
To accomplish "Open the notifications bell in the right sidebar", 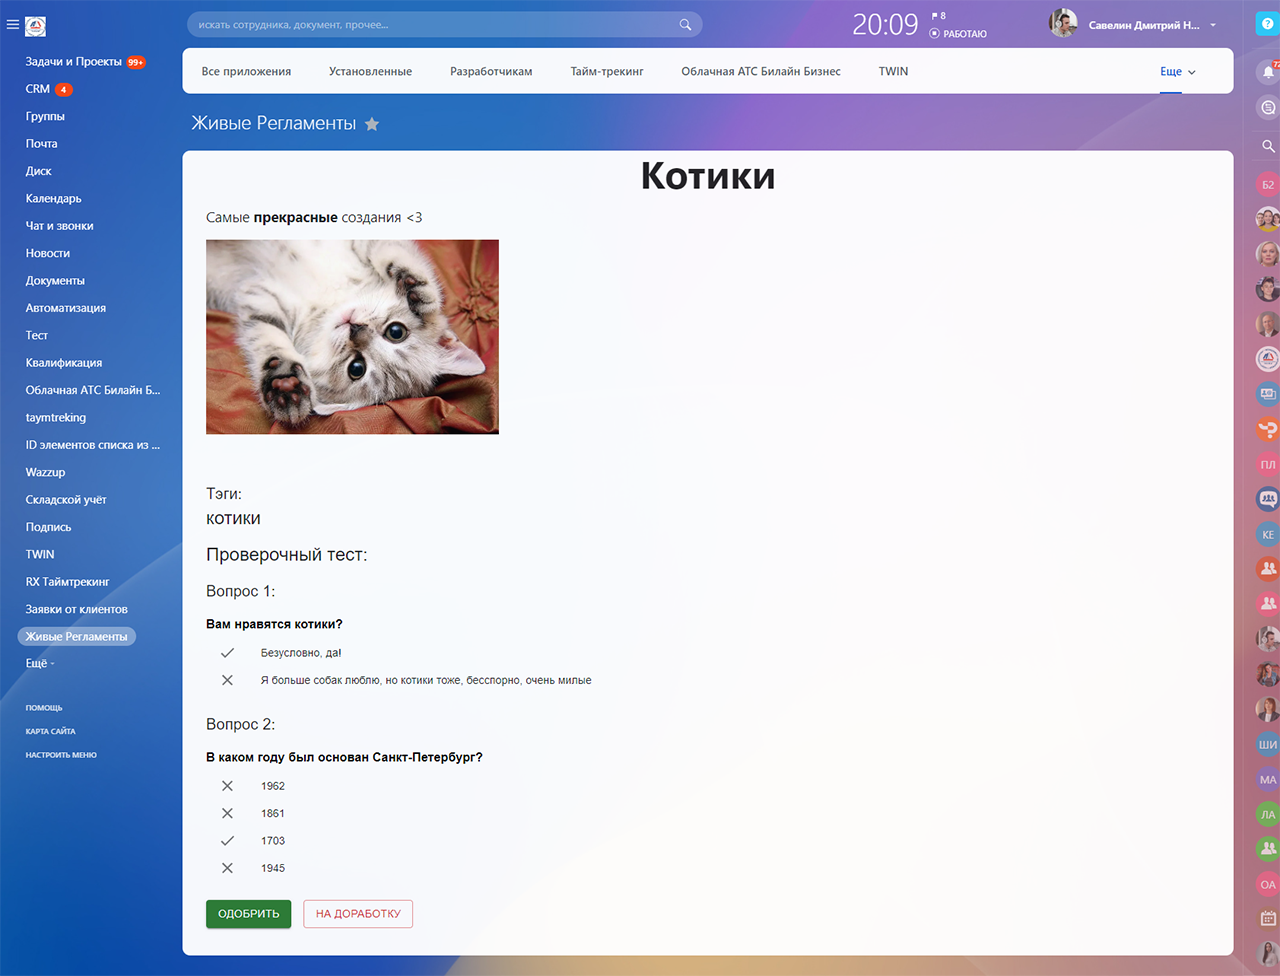I will click(x=1268, y=72).
